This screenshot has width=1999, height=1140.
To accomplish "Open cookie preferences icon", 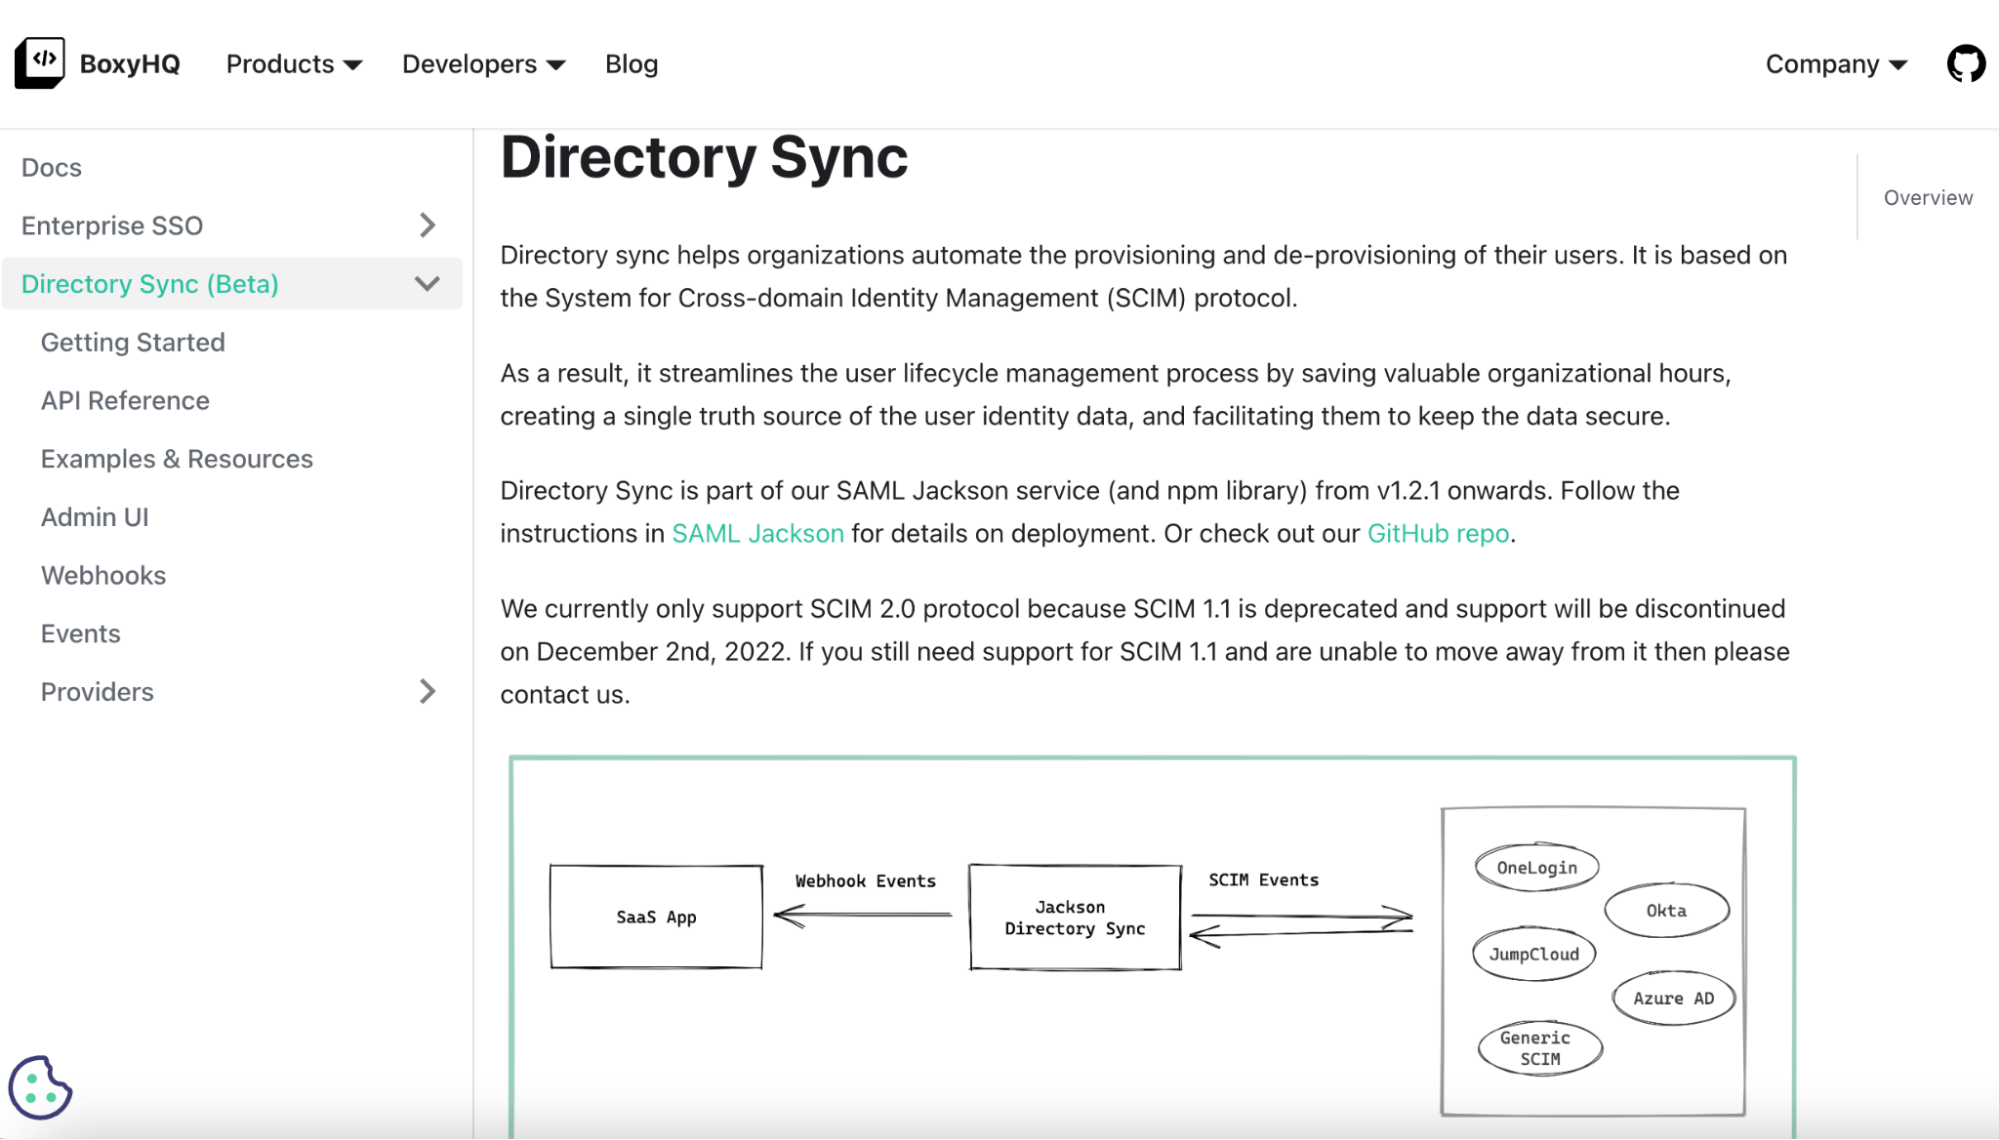I will click(x=40, y=1087).
